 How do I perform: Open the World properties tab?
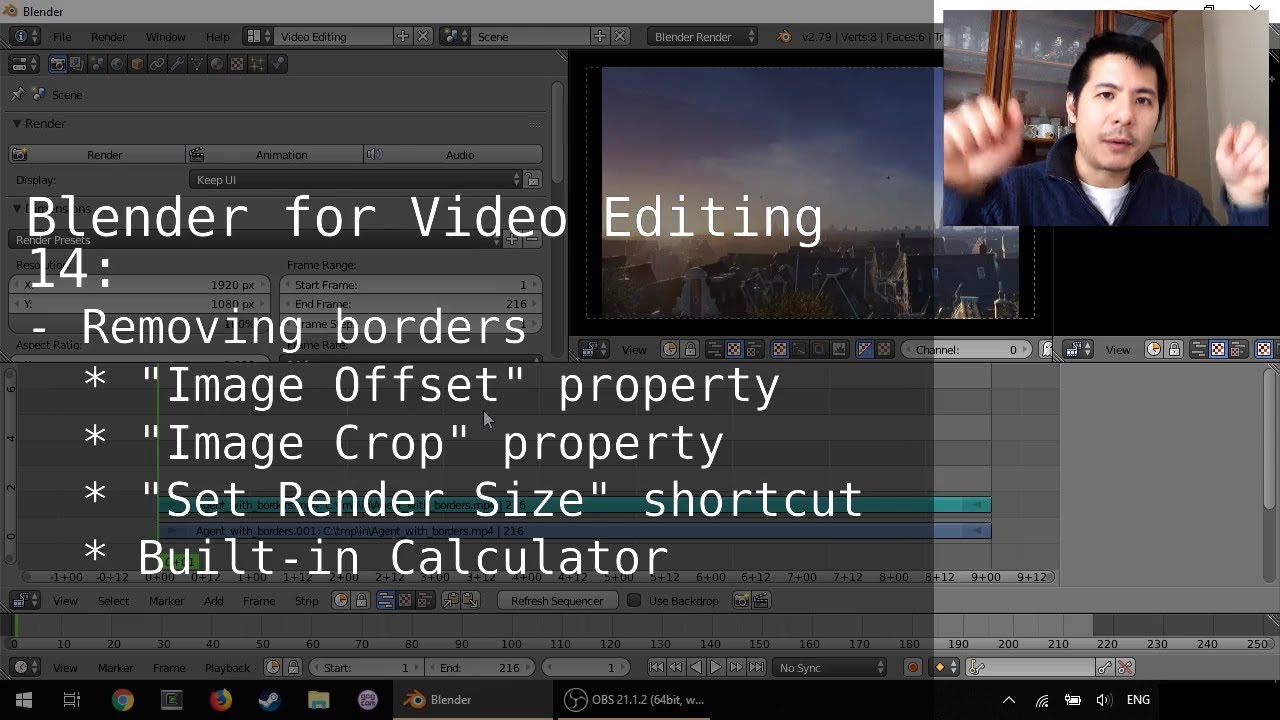[117, 64]
